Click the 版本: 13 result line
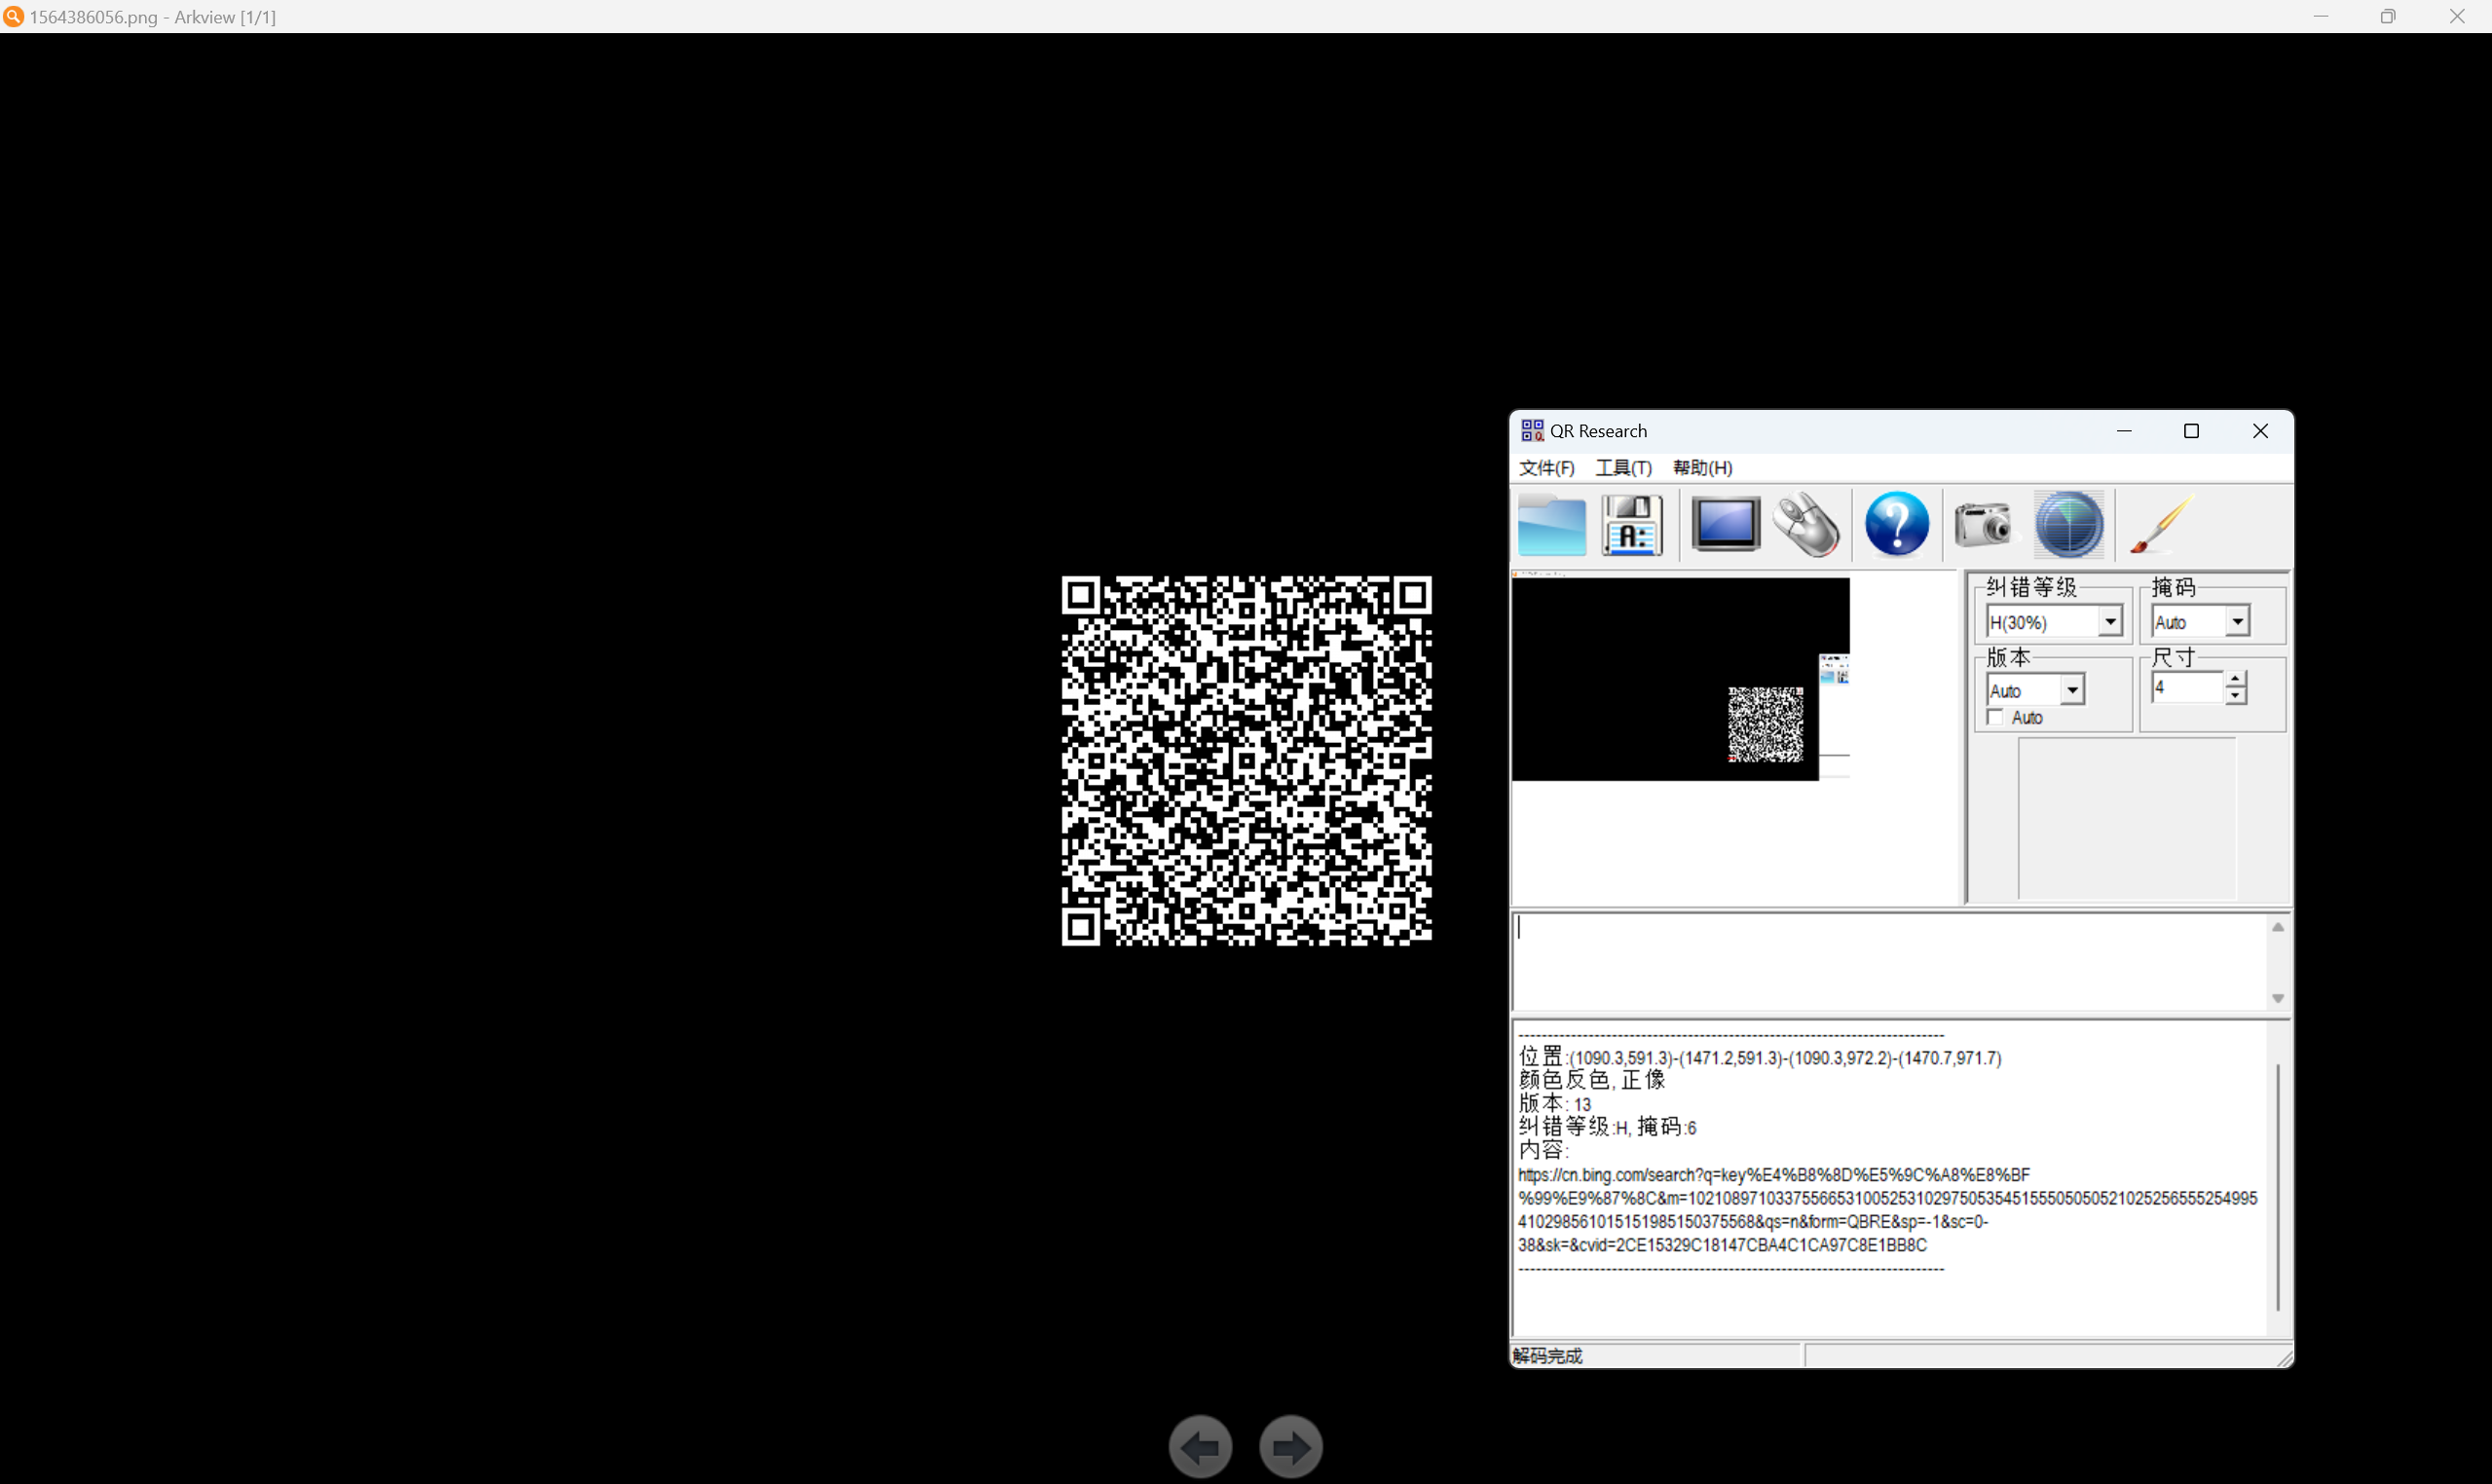The image size is (2492, 1484). click(x=1555, y=1104)
